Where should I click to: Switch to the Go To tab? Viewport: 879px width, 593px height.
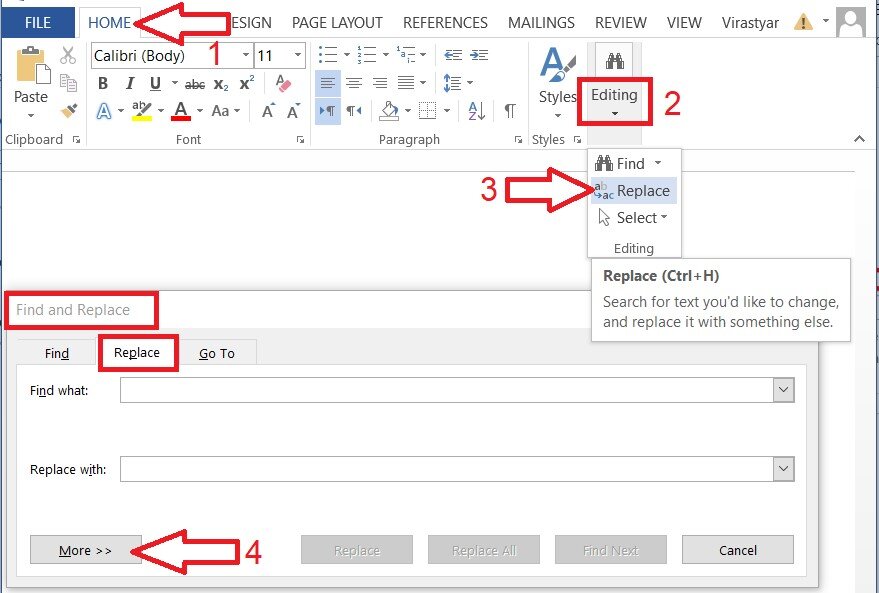click(217, 353)
